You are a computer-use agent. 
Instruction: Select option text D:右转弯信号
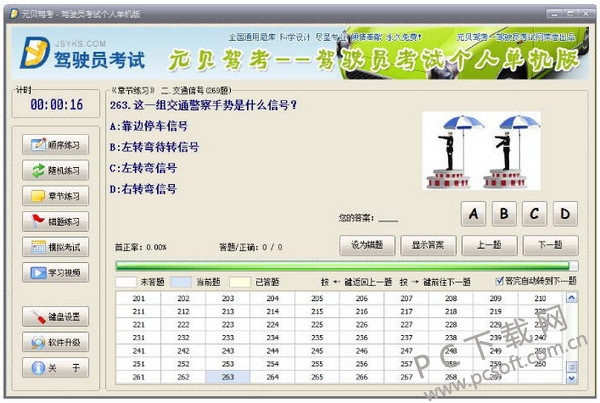[x=143, y=189]
